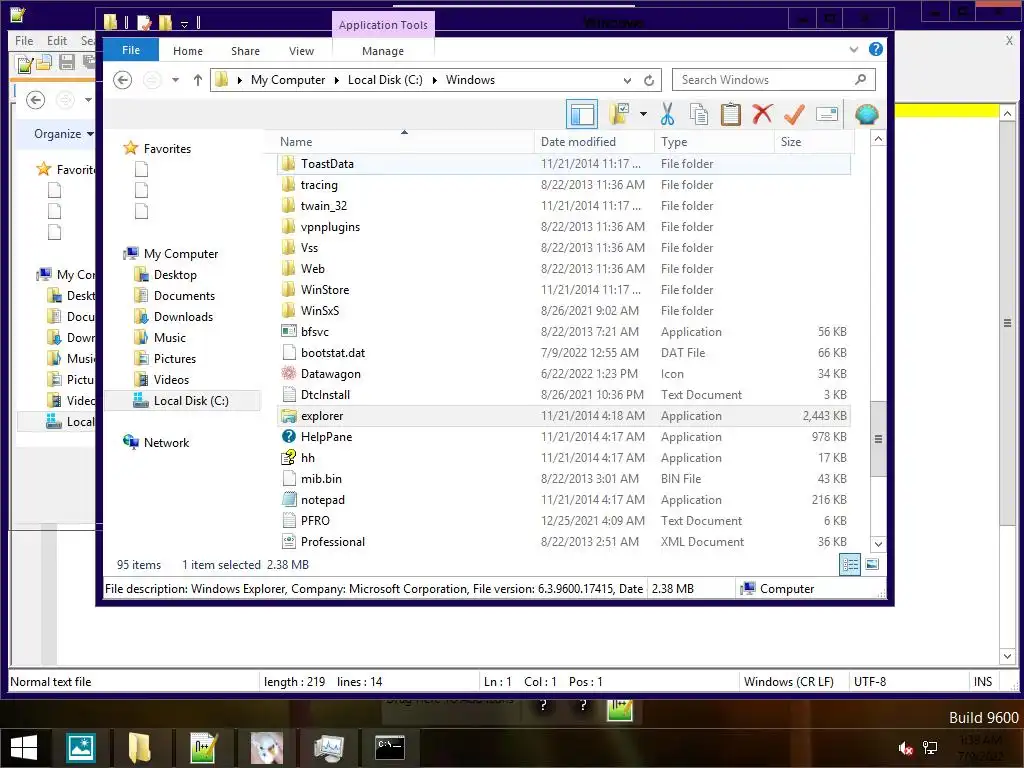Sort by the Type column header
Image resolution: width=1024 pixels, height=768 pixels.
[714, 142]
